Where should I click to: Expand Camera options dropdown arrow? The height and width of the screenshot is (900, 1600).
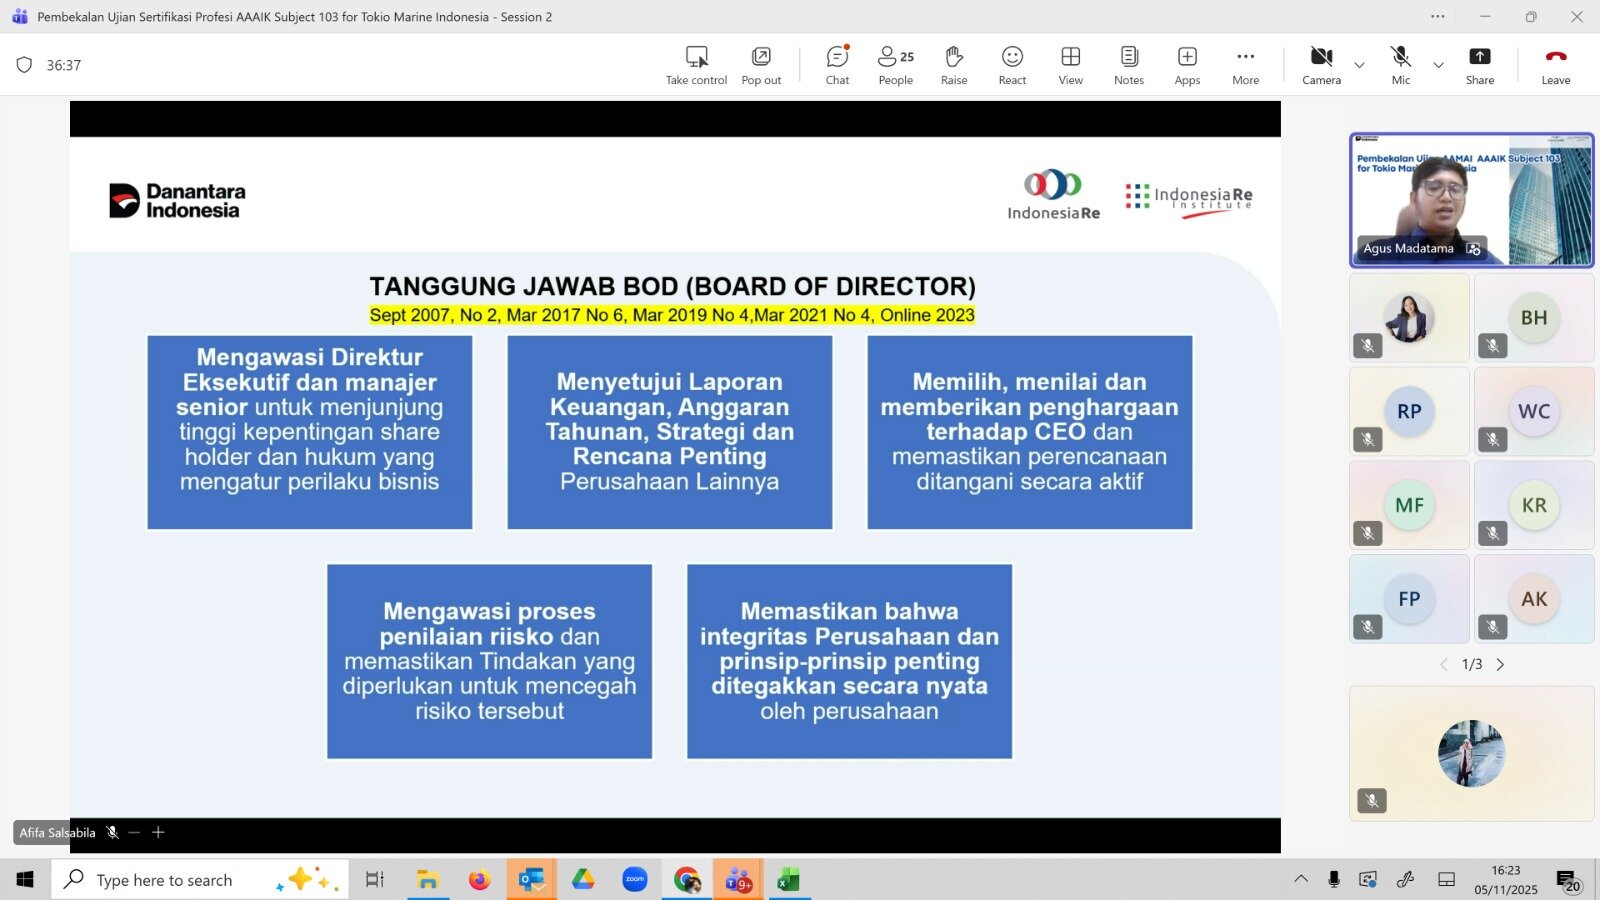[1359, 66]
